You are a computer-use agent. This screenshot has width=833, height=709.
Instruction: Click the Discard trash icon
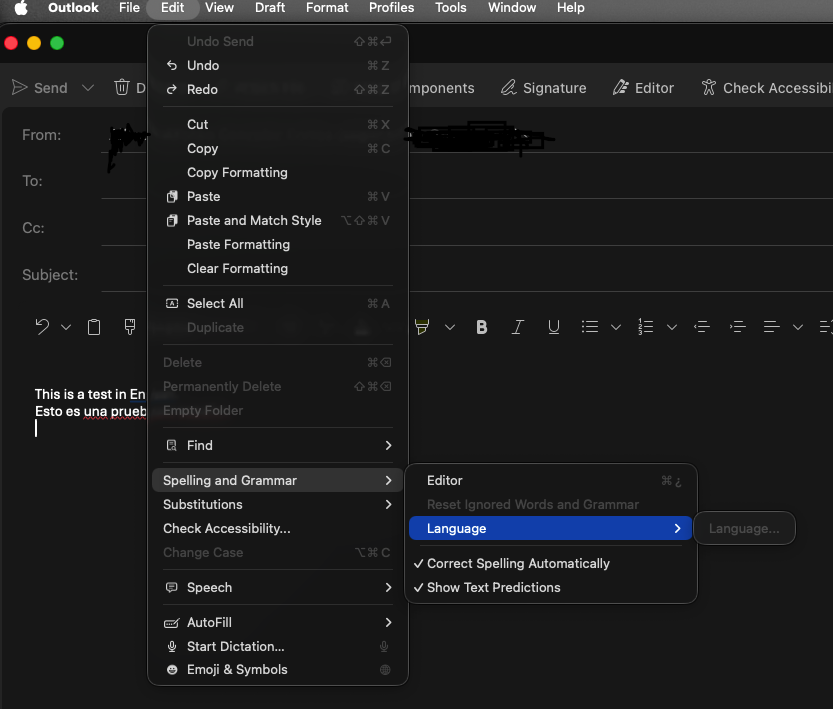click(x=122, y=87)
